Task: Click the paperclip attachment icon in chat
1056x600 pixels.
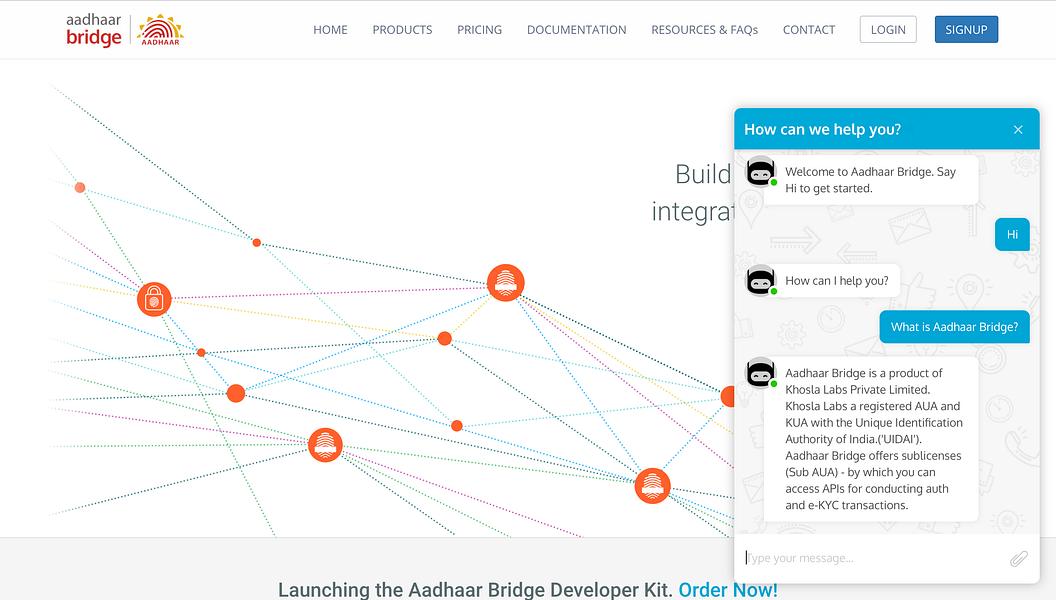Action: point(1018,558)
